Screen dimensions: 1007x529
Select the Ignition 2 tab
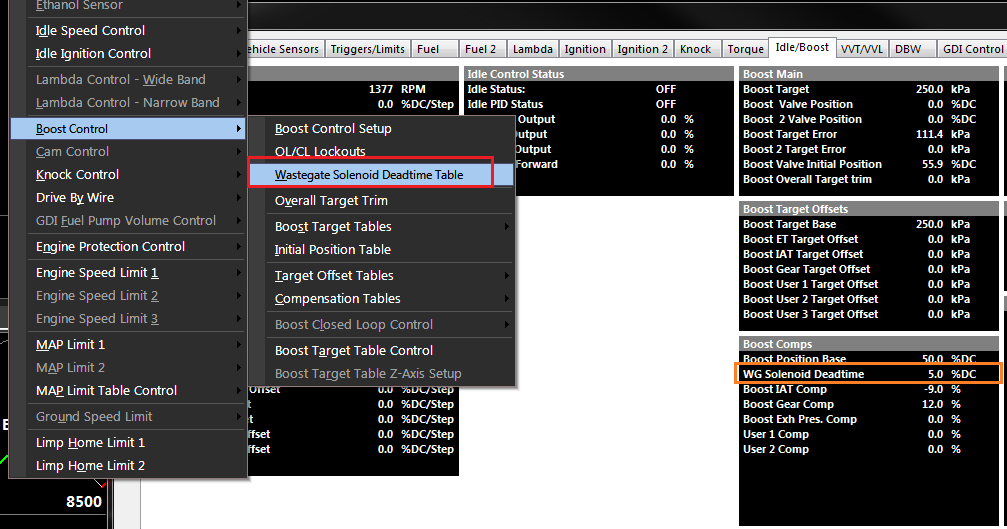pyautogui.click(x=642, y=48)
